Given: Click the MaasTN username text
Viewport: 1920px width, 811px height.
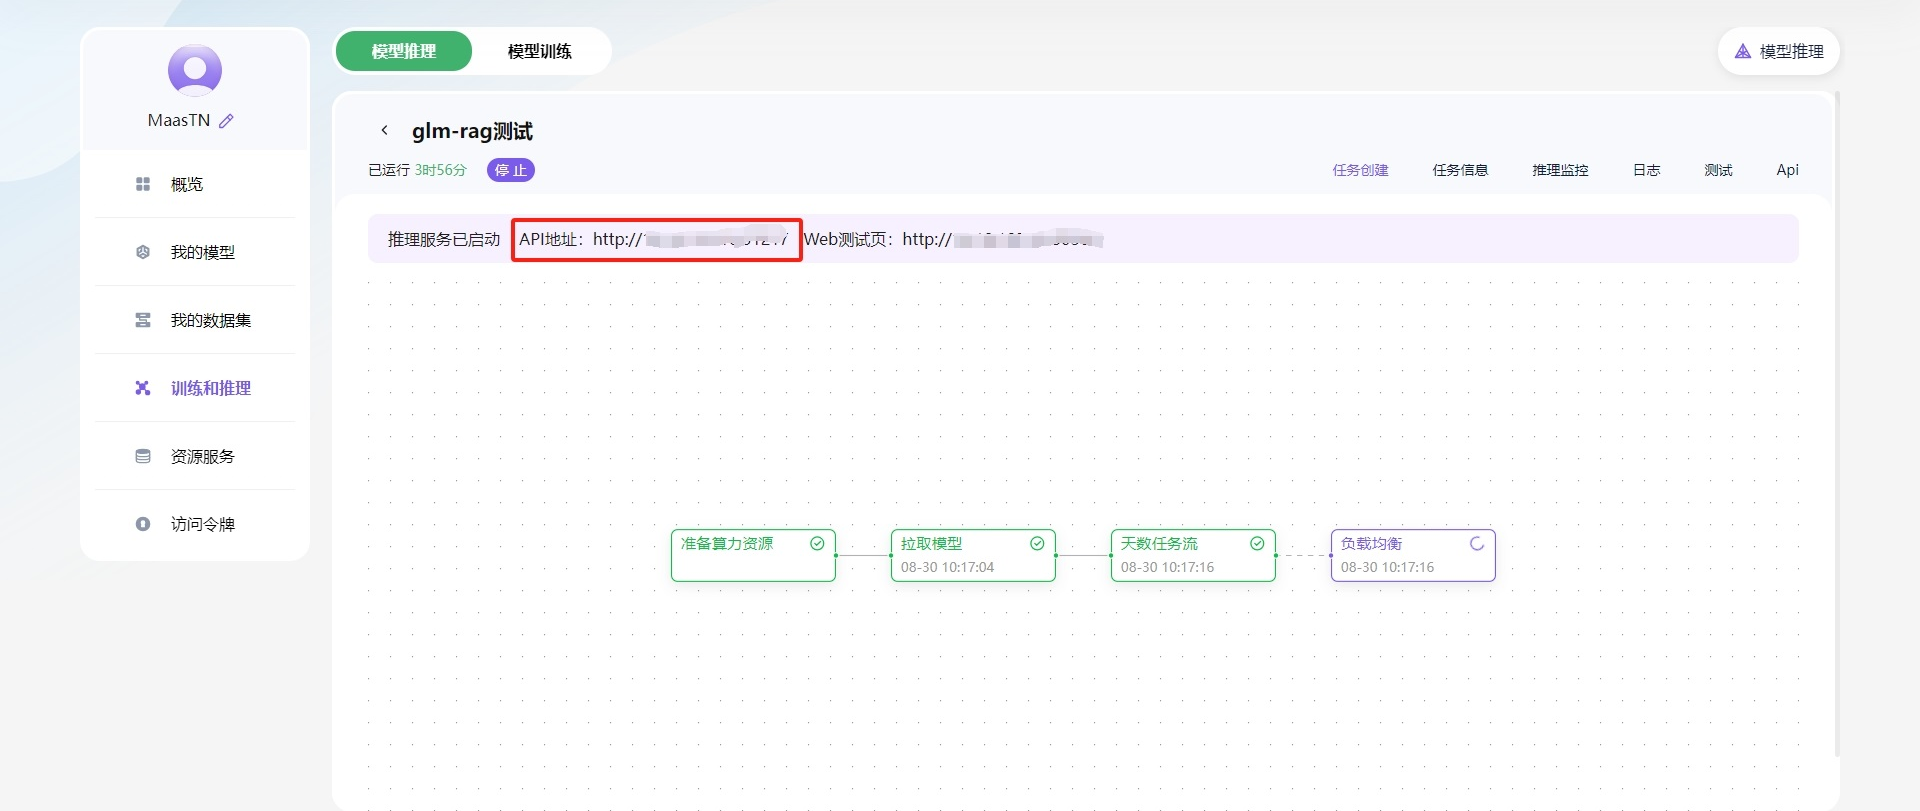Looking at the screenshot, I should coord(179,120).
